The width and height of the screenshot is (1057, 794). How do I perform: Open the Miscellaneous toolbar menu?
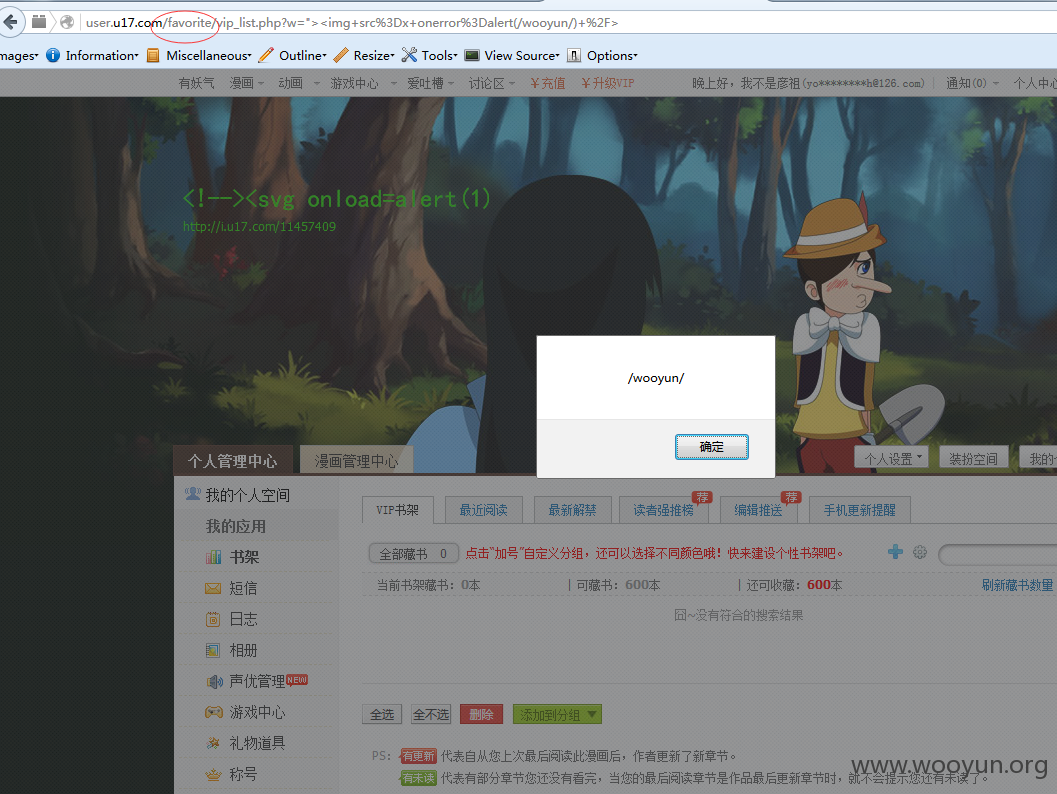click(200, 55)
